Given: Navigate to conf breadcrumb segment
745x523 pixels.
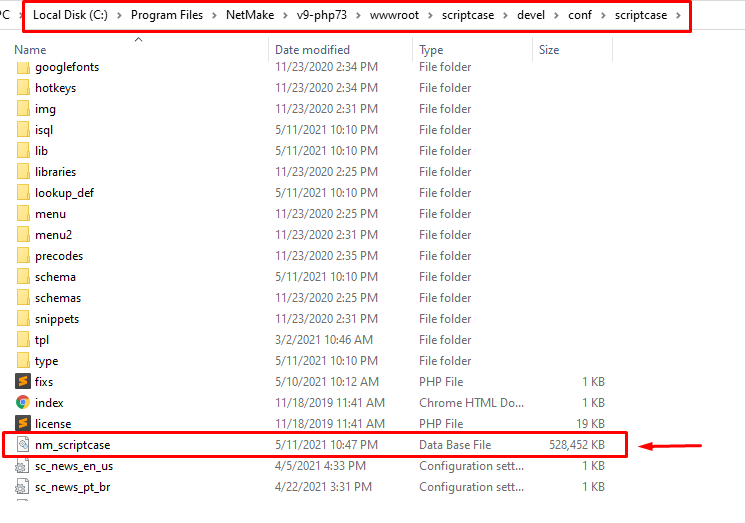Looking at the screenshot, I should point(580,15).
